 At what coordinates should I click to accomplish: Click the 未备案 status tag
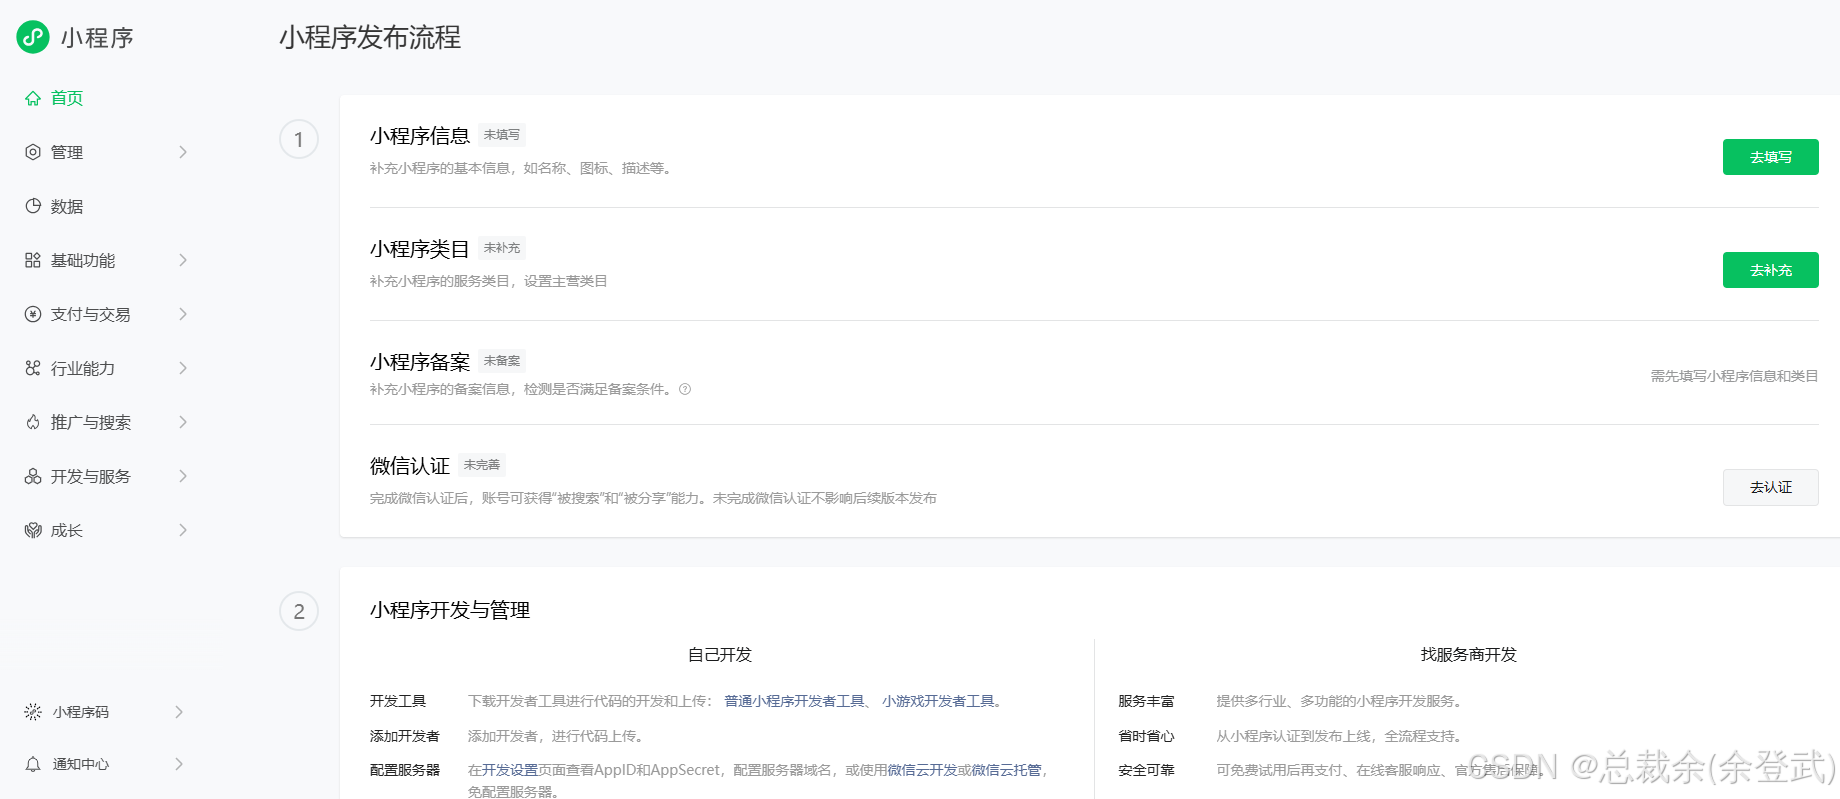(502, 361)
